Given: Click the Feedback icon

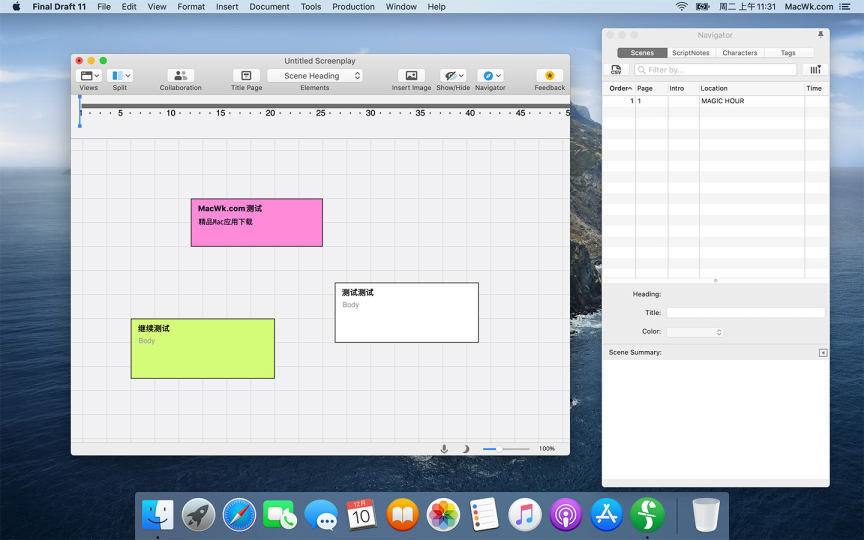Looking at the screenshot, I should (549, 75).
